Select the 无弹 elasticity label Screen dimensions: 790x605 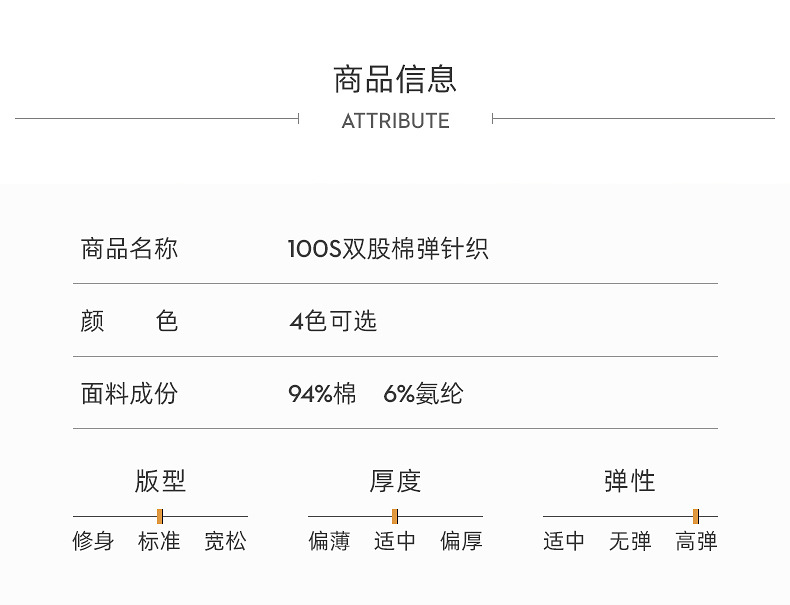coord(630,542)
